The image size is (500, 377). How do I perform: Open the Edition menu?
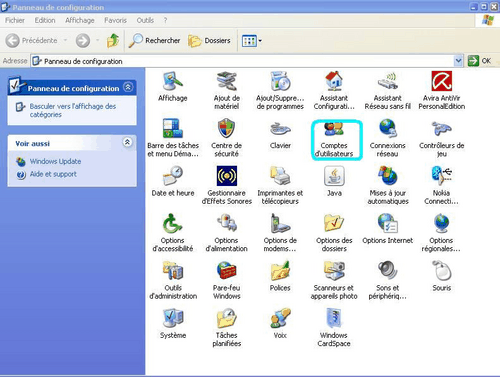[45, 20]
